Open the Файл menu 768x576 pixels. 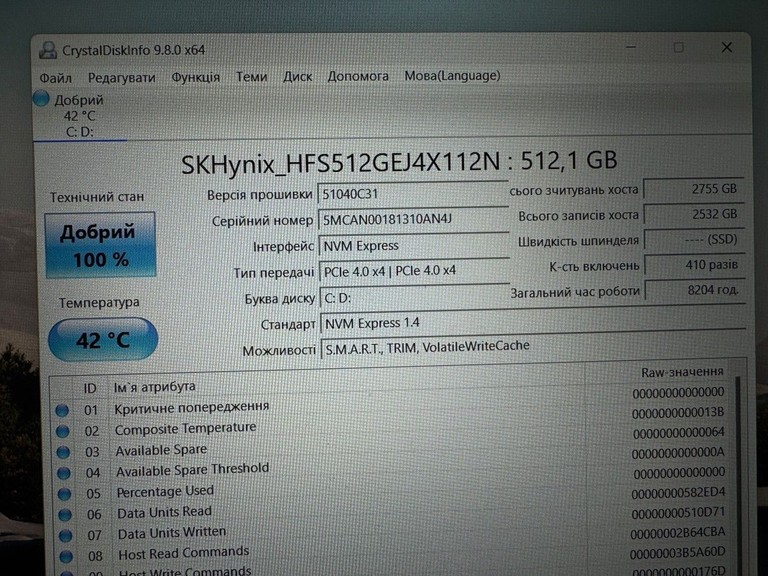(55, 78)
